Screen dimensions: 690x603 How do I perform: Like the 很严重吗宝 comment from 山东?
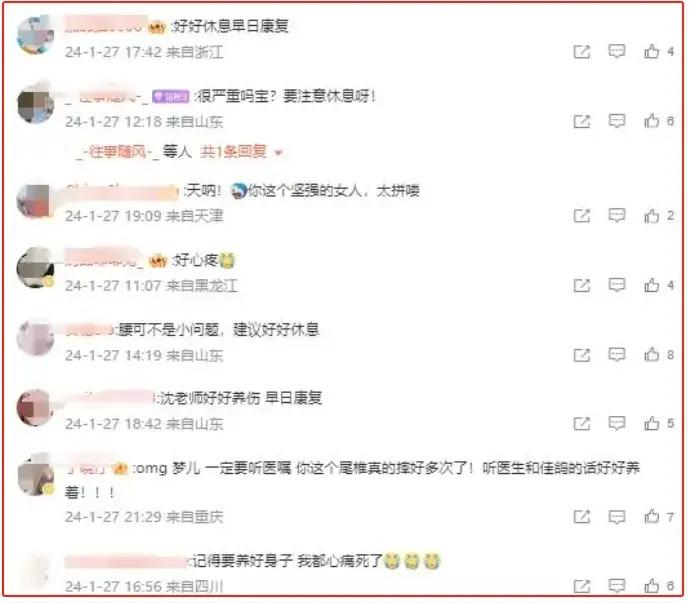(x=652, y=121)
